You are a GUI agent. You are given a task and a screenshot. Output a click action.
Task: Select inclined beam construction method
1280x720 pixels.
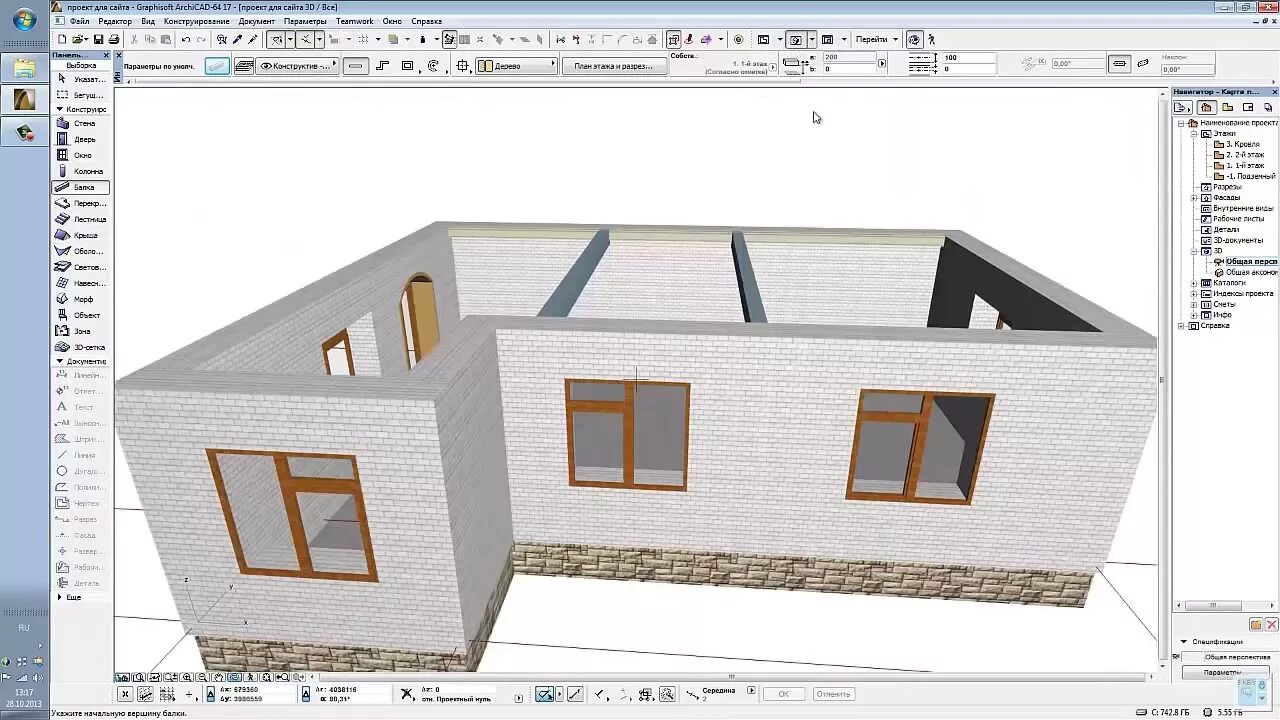pos(1141,64)
